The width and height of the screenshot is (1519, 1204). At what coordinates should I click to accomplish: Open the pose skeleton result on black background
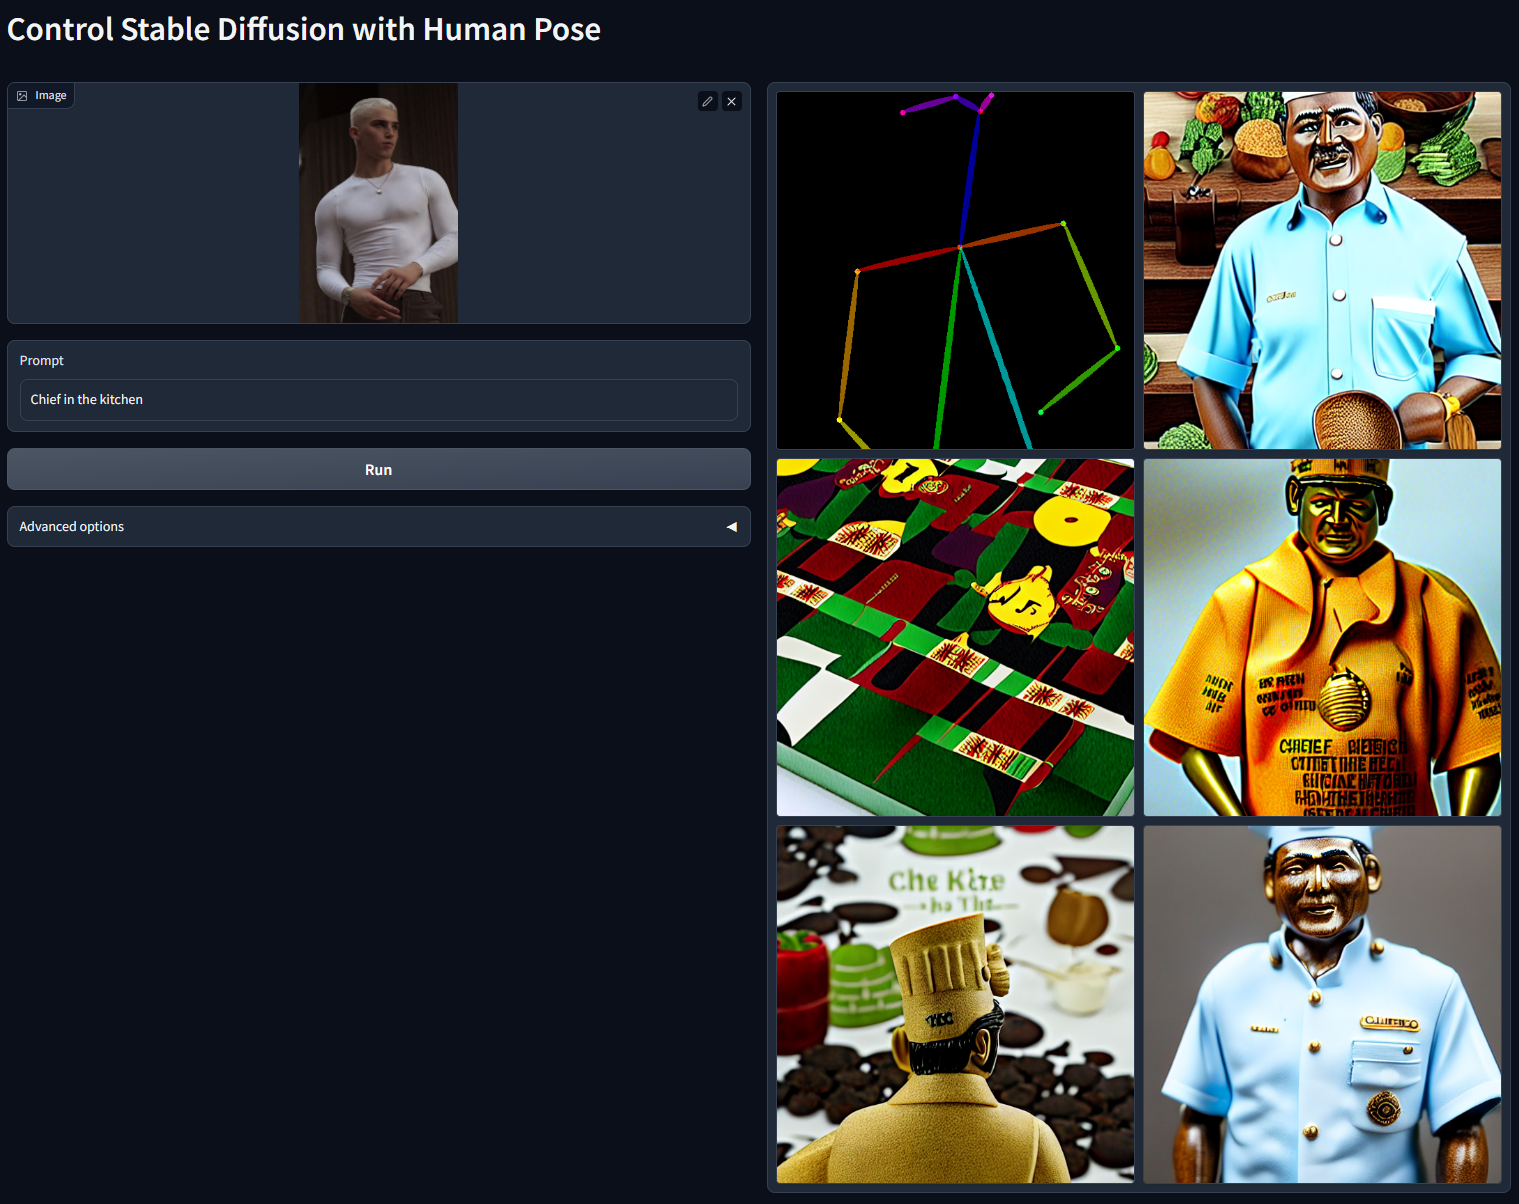[955, 270]
